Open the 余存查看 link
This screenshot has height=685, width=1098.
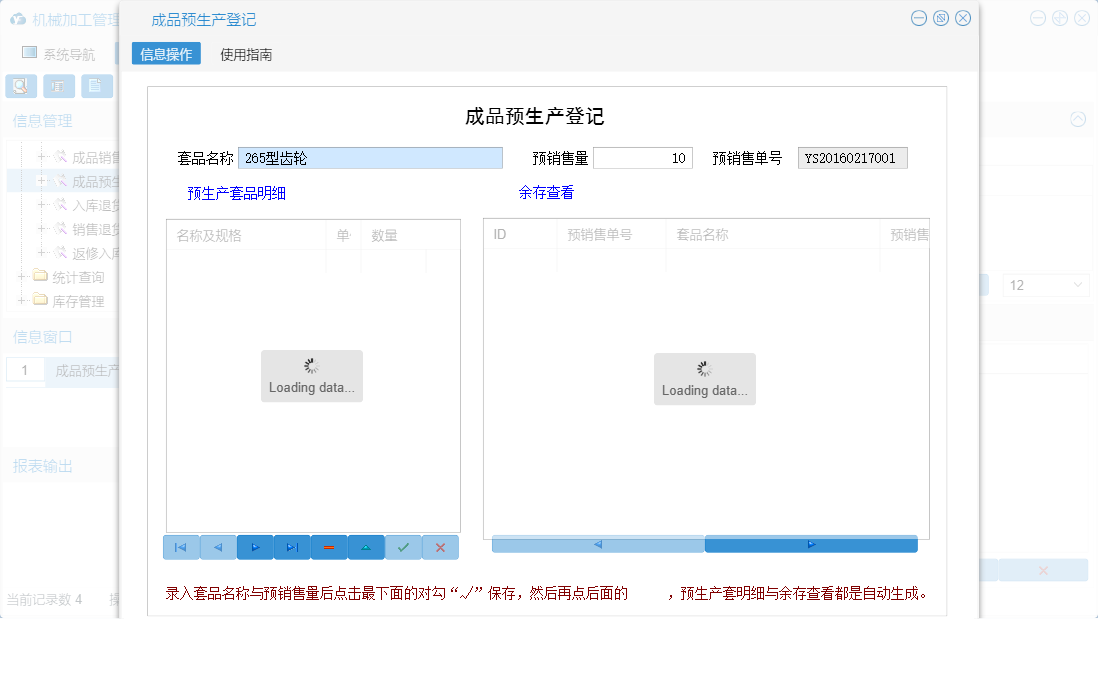(546, 192)
